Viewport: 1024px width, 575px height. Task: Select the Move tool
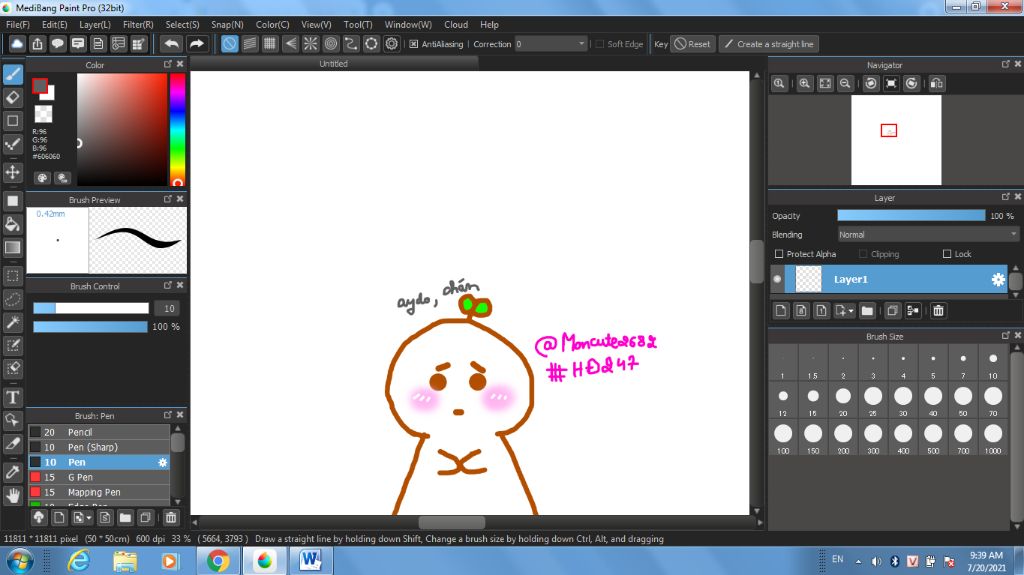click(x=12, y=172)
